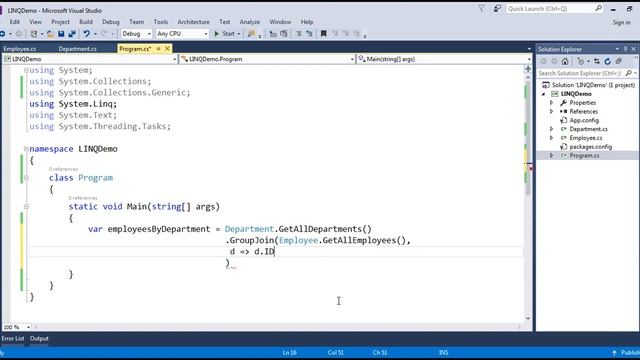The height and width of the screenshot is (360, 640).
Task: Click the Navigate Backward circle icon
Action: point(2,34)
